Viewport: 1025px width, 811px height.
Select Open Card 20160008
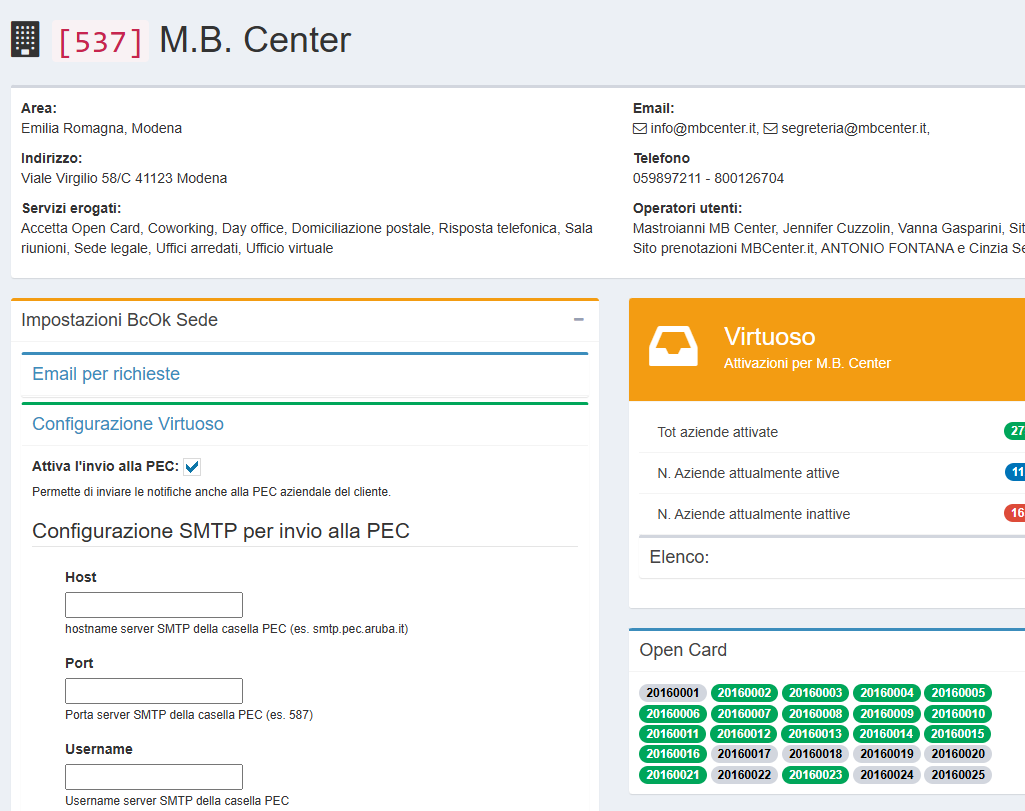click(815, 714)
